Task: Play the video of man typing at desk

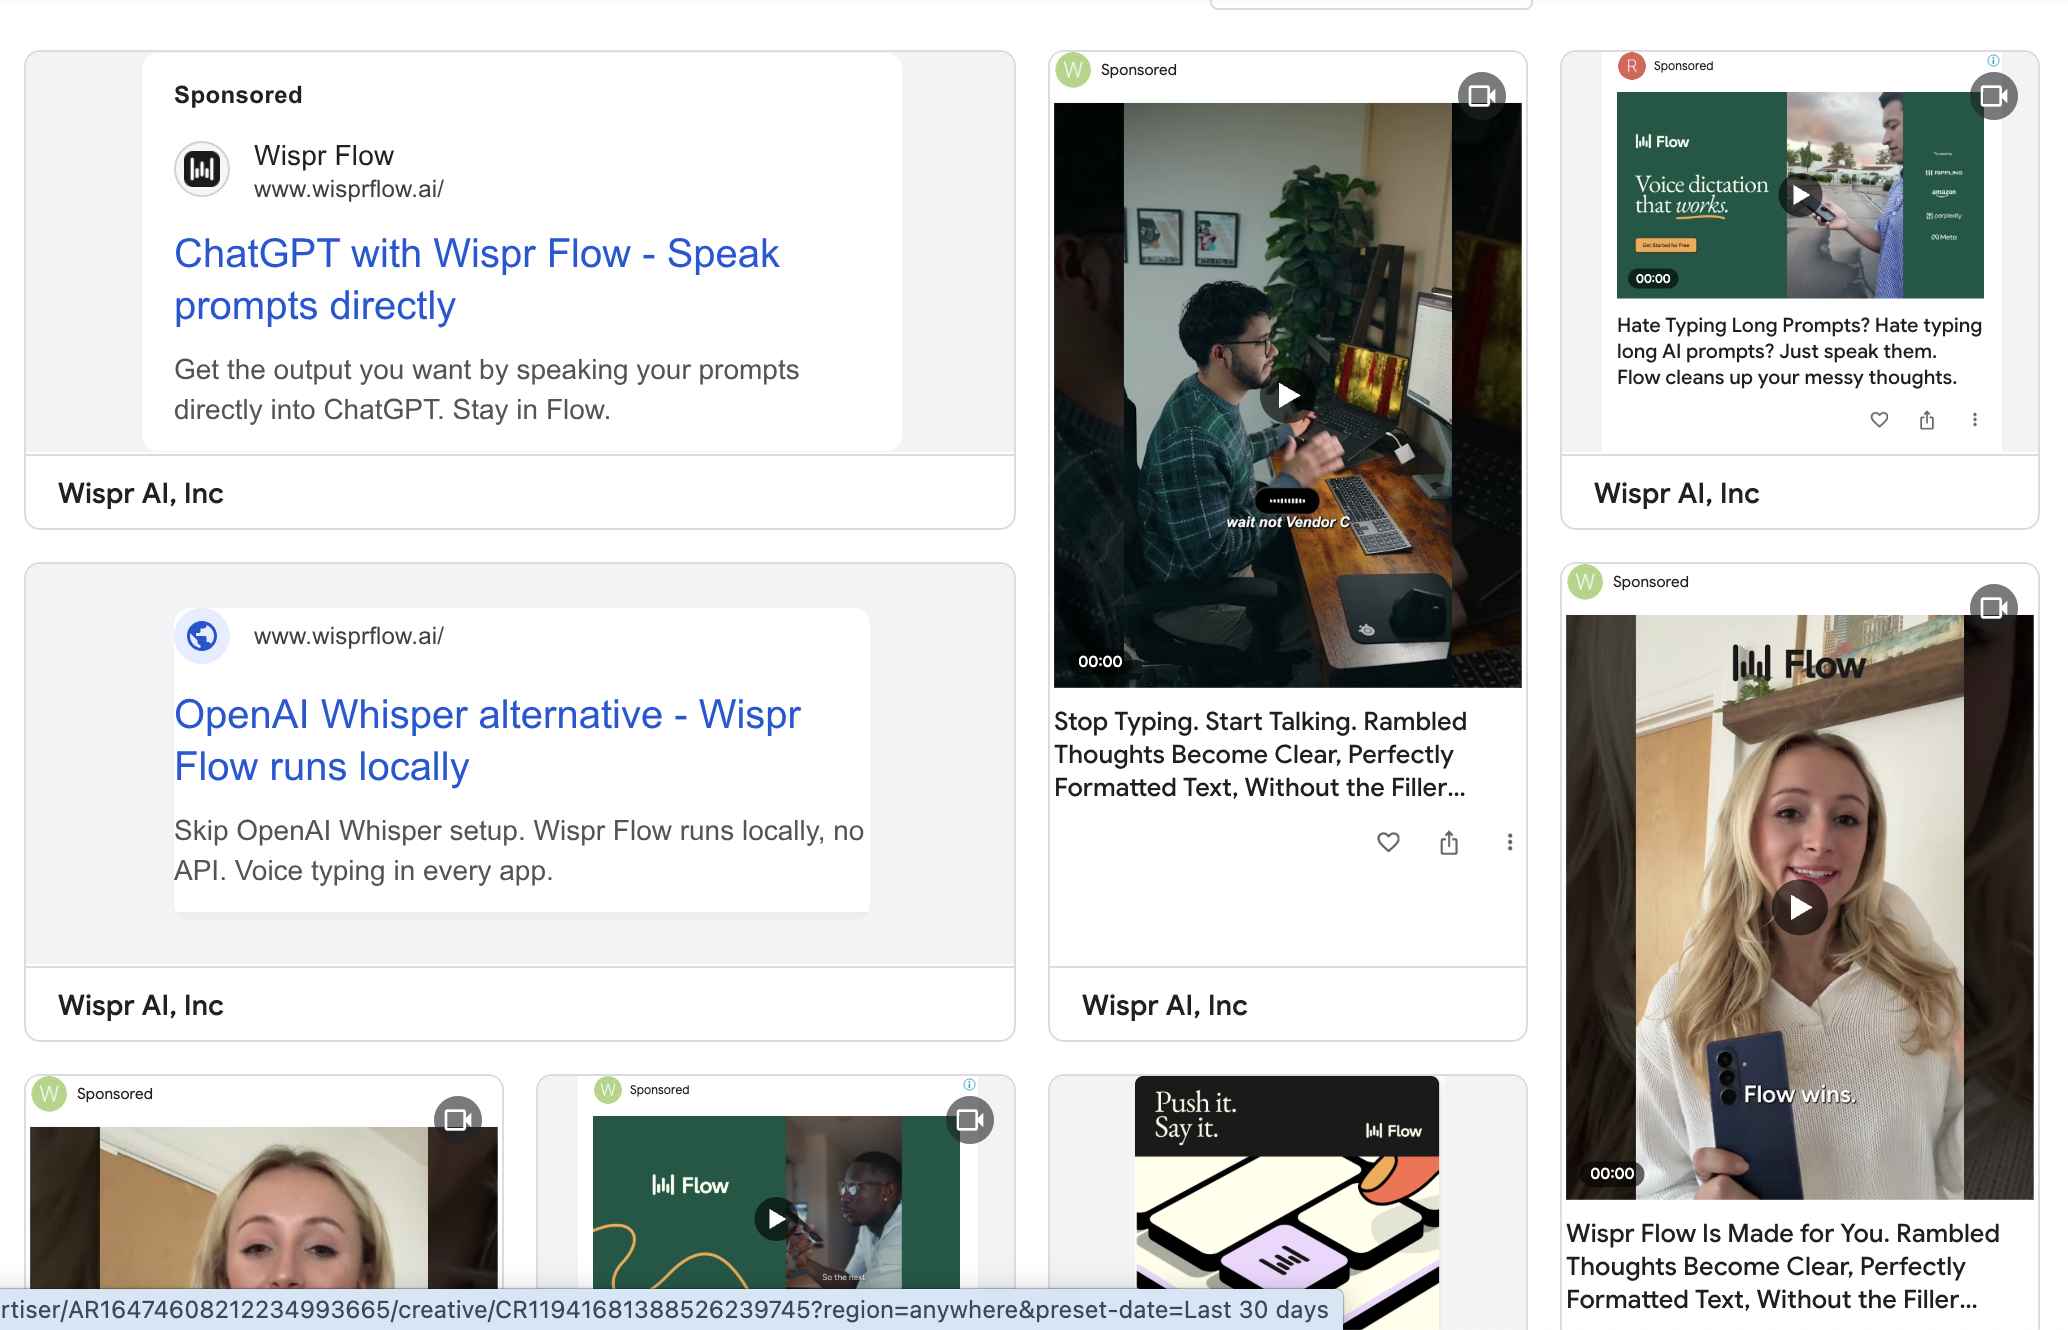Action: [x=1288, y=395]
